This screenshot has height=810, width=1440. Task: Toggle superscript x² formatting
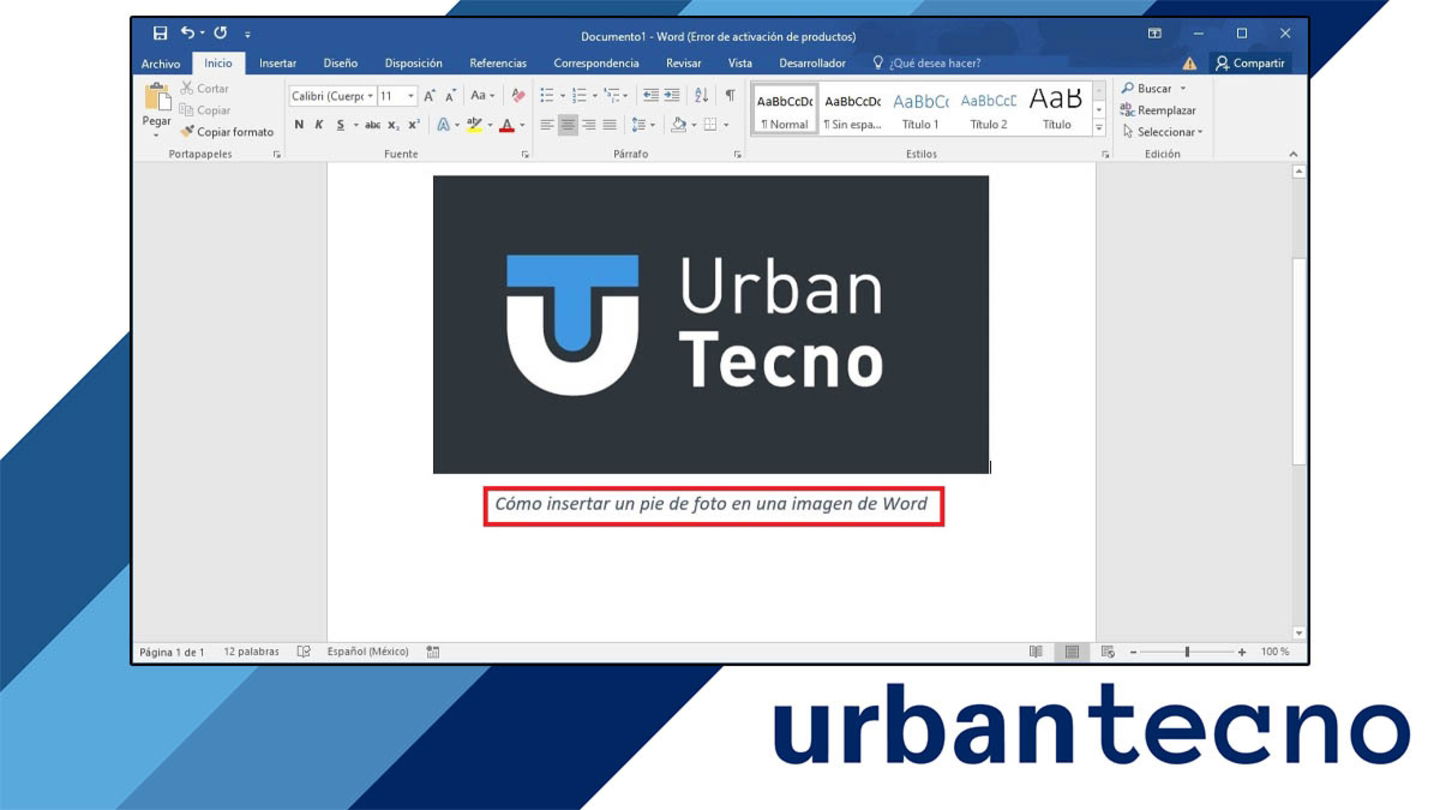(414, 125)
